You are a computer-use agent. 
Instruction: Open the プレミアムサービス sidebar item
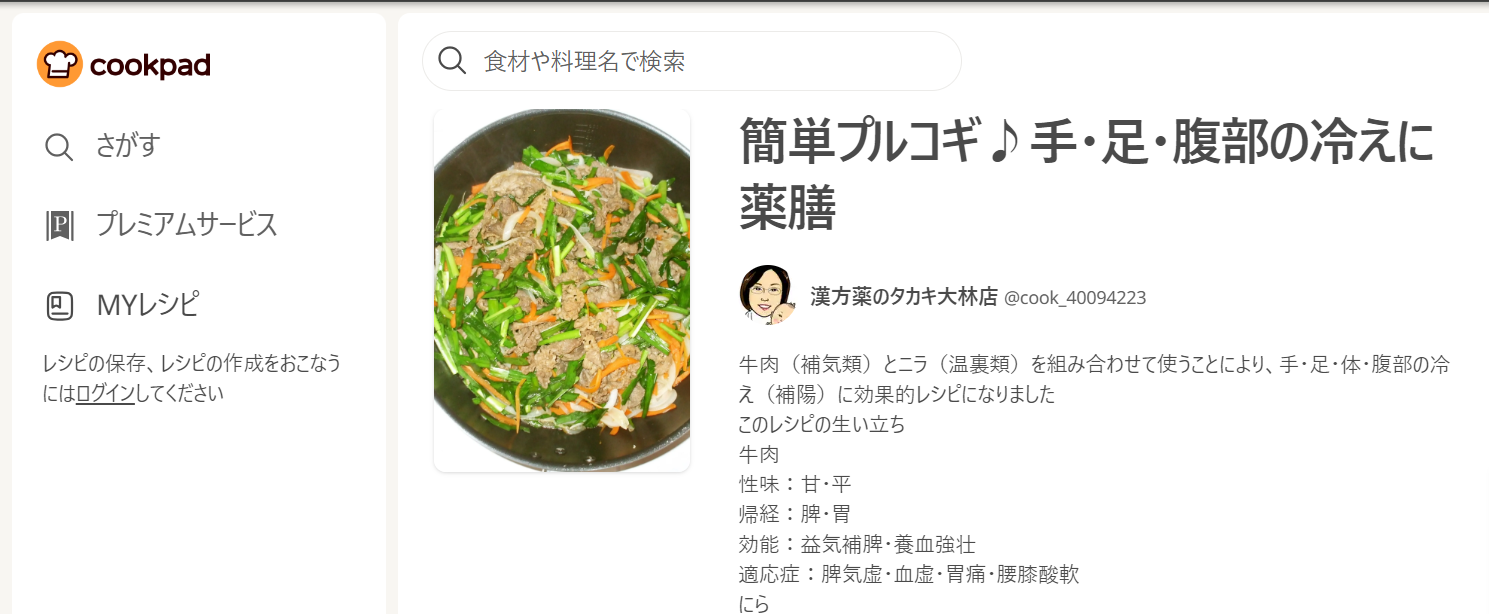(x=187, y=225)
